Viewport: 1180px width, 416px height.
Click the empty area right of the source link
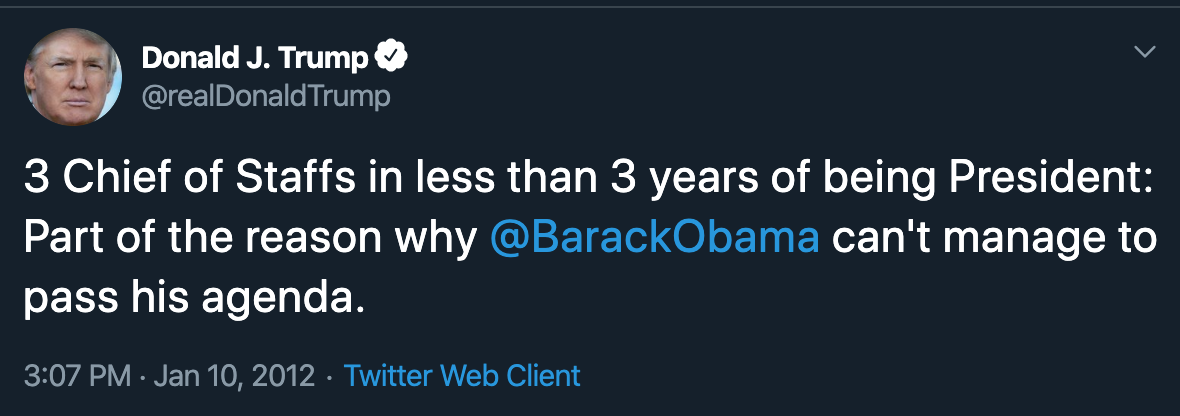point(865,375)
